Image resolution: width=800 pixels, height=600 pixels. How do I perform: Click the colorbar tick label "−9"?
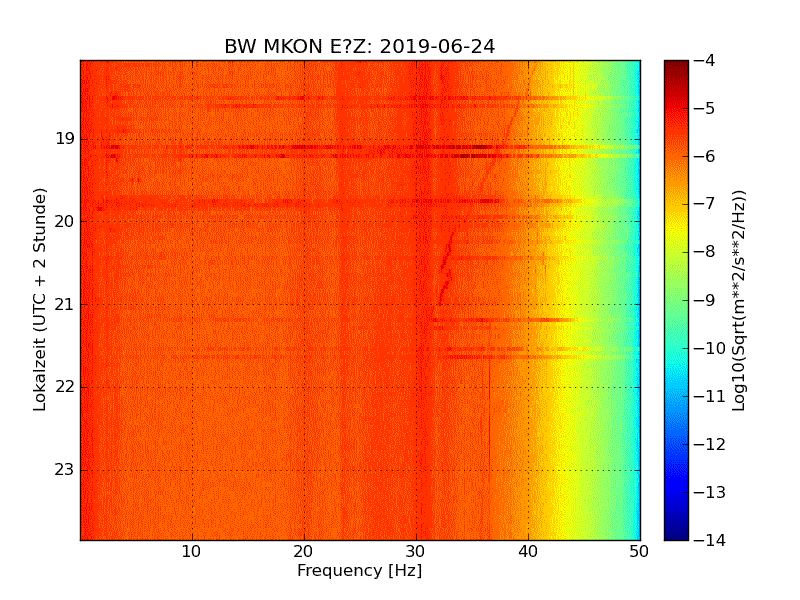705,301
